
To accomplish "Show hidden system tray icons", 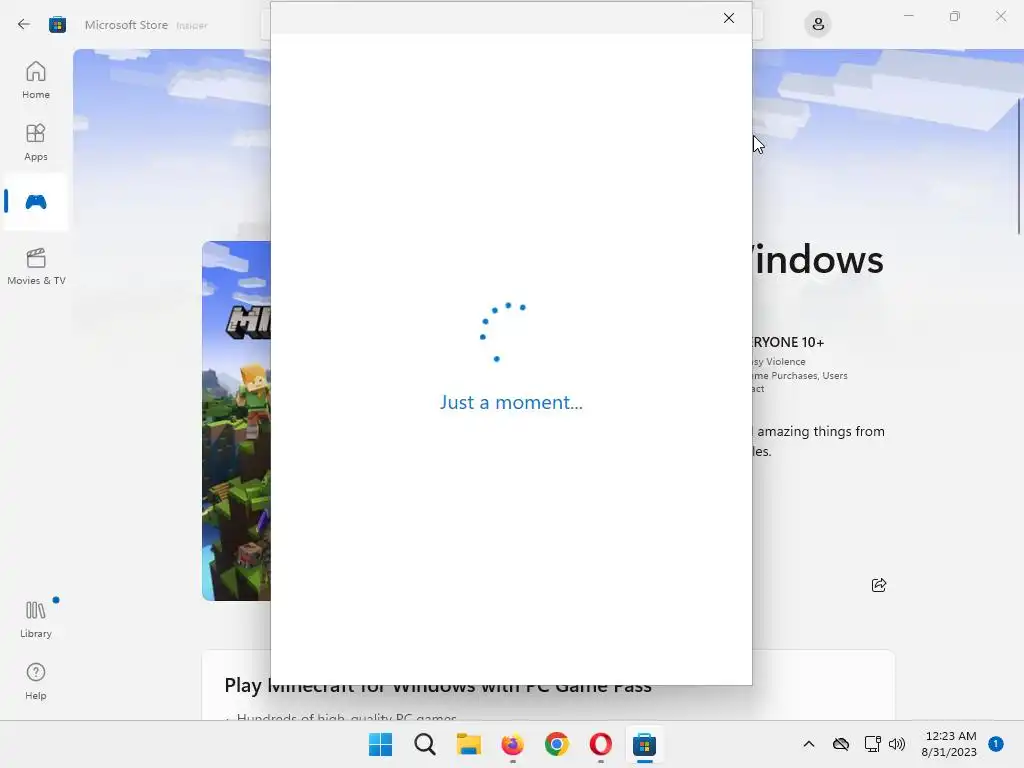I will pos(808,744).
